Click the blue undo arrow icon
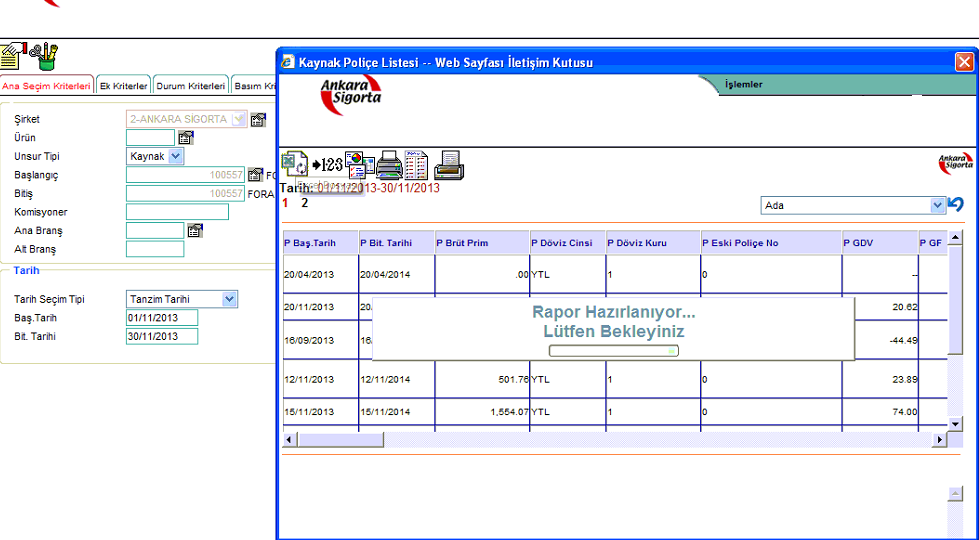This screenshot has height=540, width=979. (957, 204)
